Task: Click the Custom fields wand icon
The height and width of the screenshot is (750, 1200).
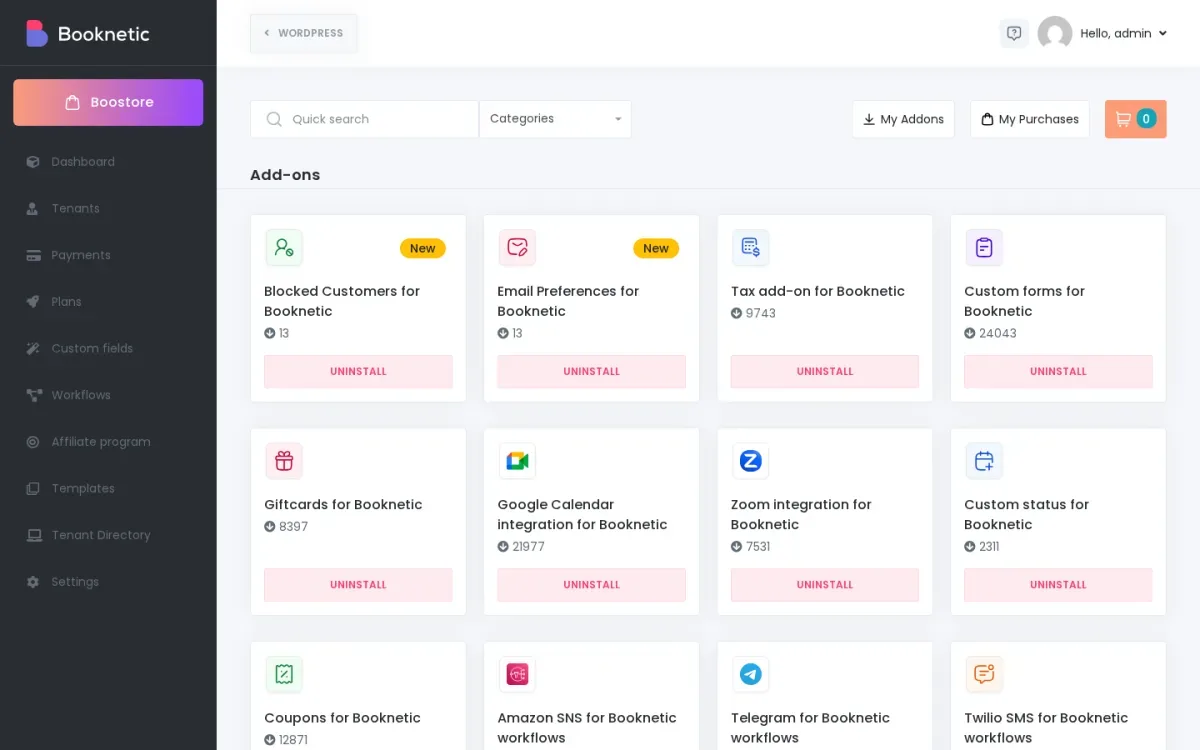Action: [33, 349]
